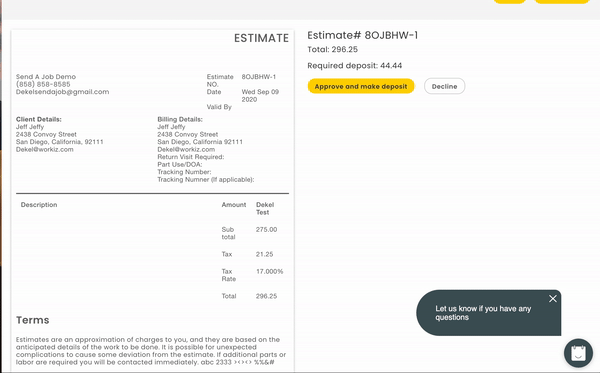Click the subtotal value 275.00
Screen dimensions: 600x373
tap(266, 230)
